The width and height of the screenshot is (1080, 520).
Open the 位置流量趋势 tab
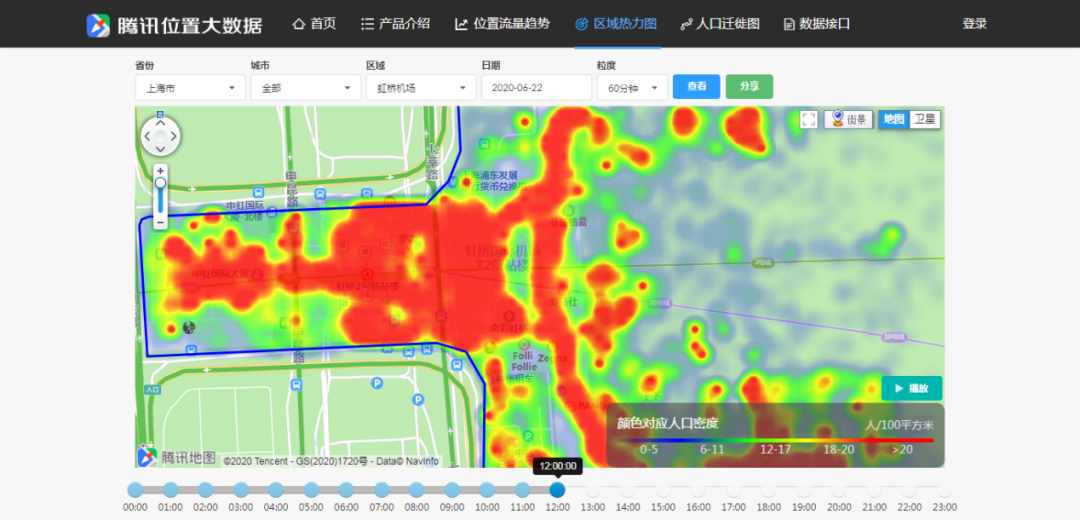pyautogui.click(x=502, y=24)
